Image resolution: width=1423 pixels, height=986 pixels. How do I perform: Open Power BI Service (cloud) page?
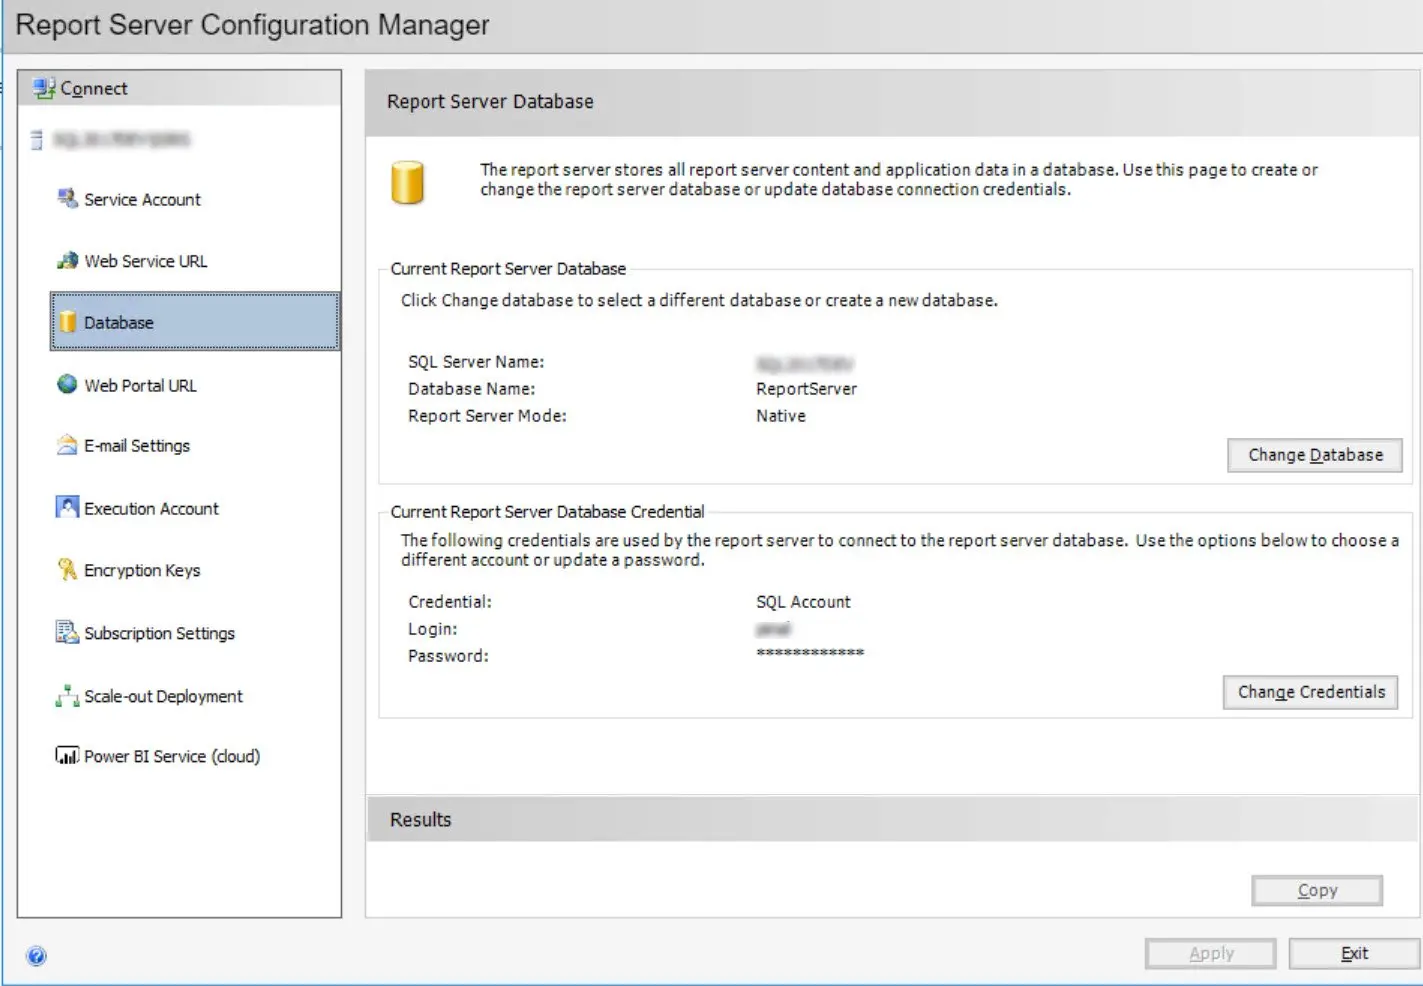172,756
